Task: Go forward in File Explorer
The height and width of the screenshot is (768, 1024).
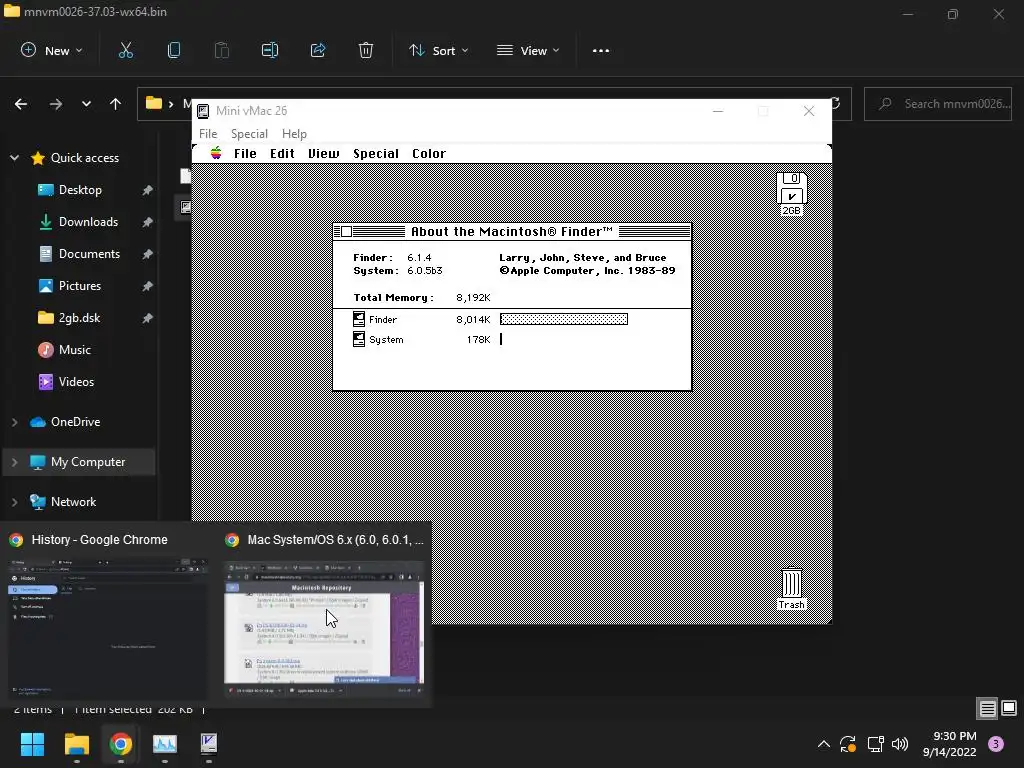Action: point(56,104)
